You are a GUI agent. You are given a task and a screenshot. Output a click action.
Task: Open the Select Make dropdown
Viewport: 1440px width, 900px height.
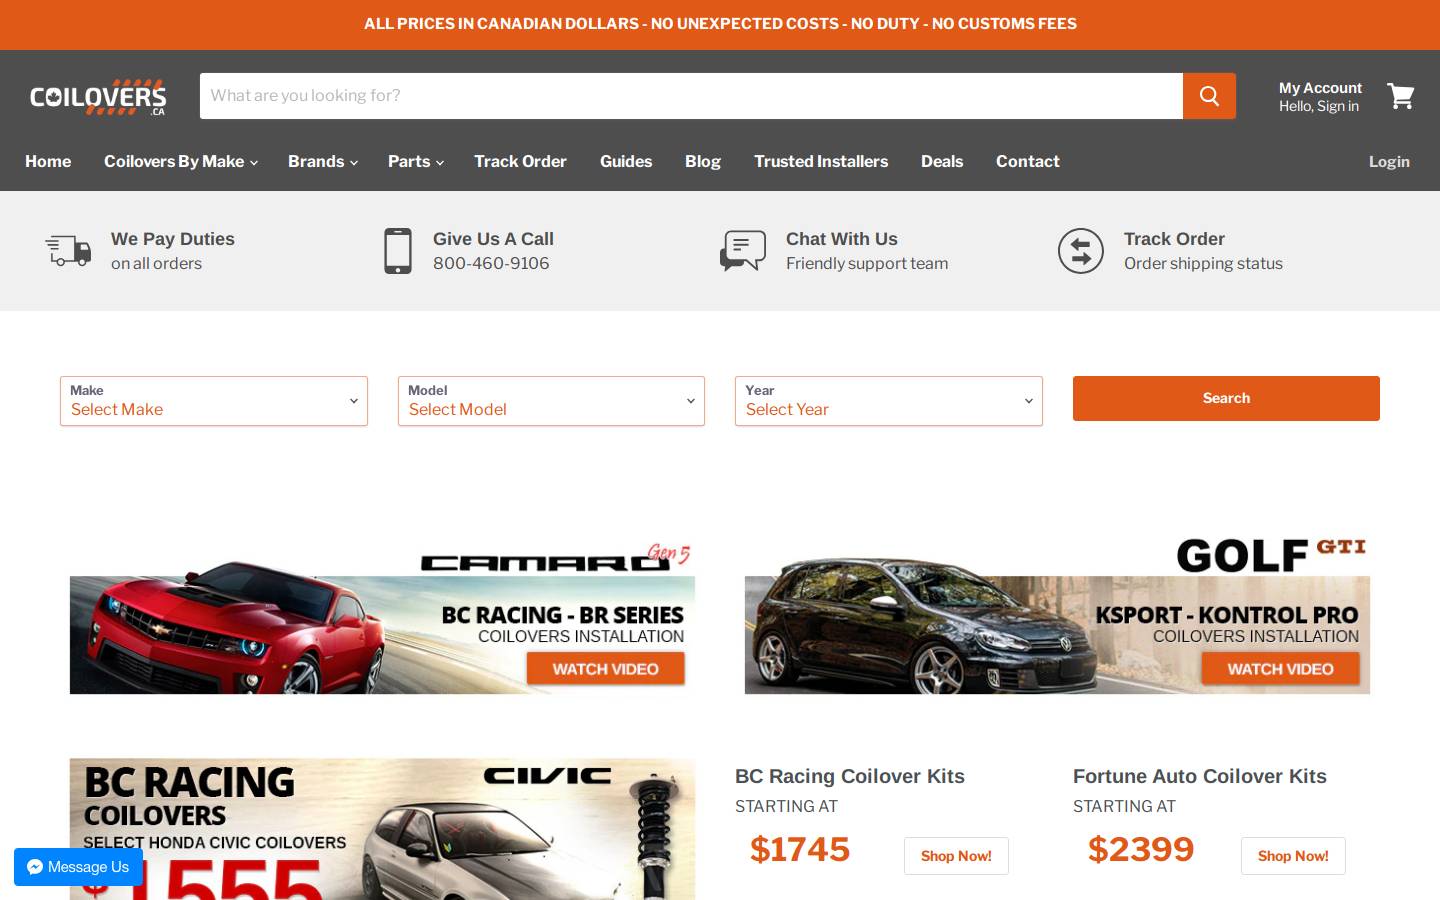(214, 401)
